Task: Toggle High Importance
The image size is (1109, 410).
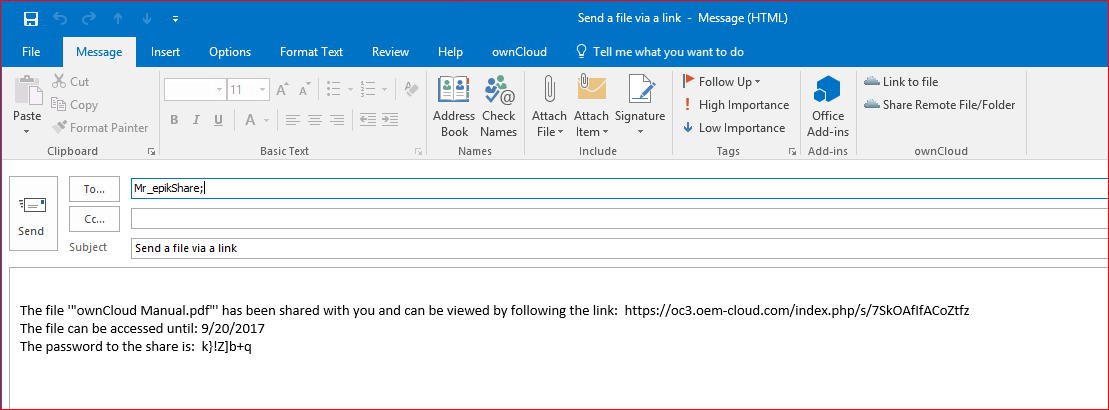Action: [736, 105]
